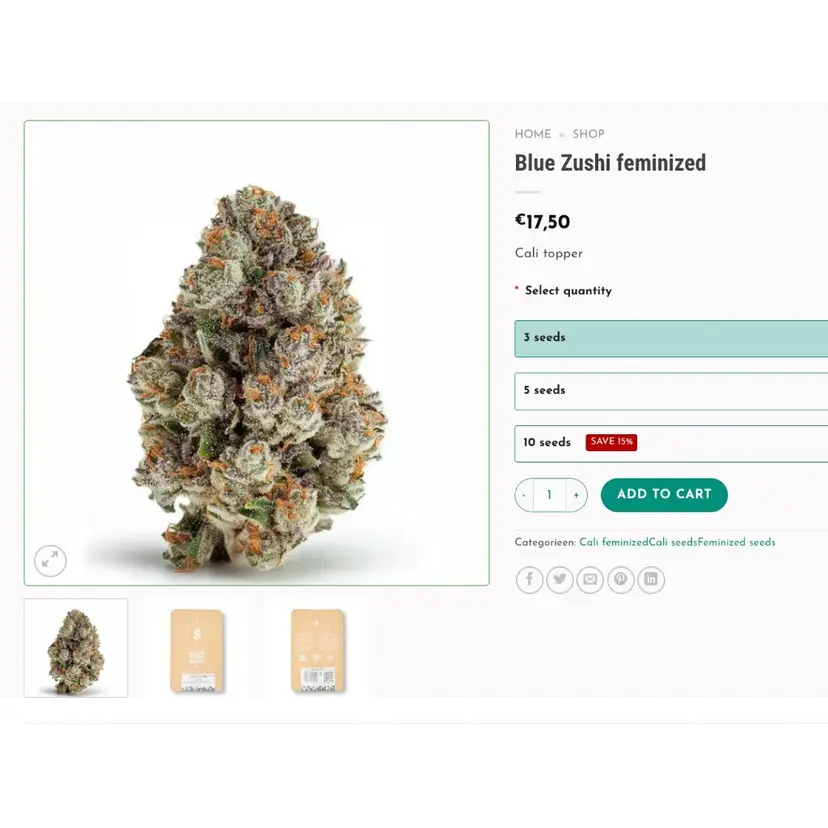Share product via email icon
The image size is (828, 828).
tap(590, 579)
